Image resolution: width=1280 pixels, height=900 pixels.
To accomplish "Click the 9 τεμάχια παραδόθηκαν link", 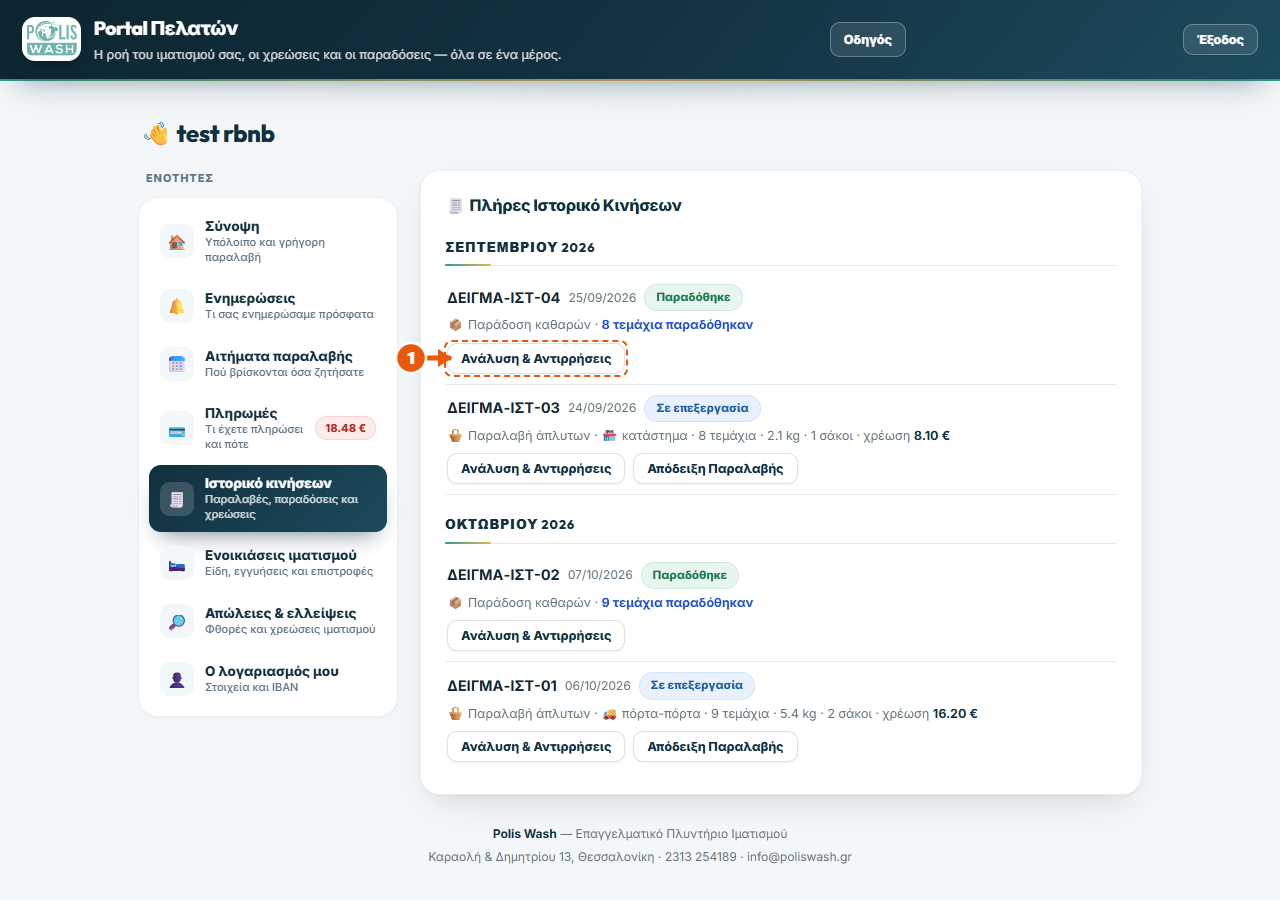I will tap(677, 603).
